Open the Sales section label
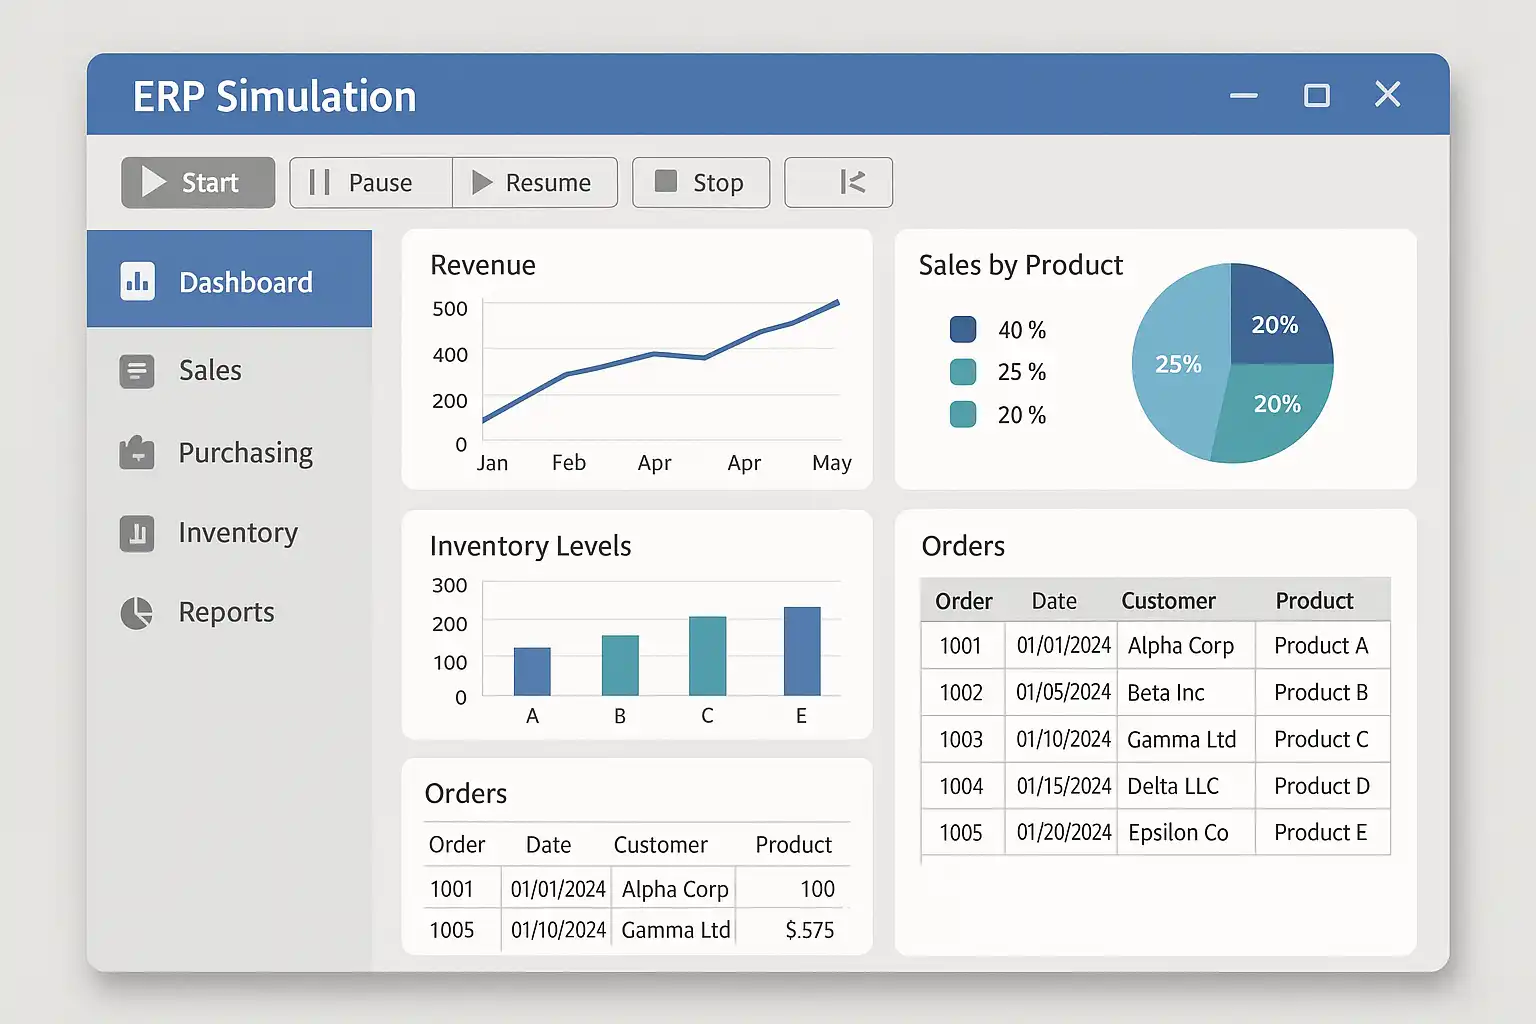The image size is (1536, 1024). point(210,371)
